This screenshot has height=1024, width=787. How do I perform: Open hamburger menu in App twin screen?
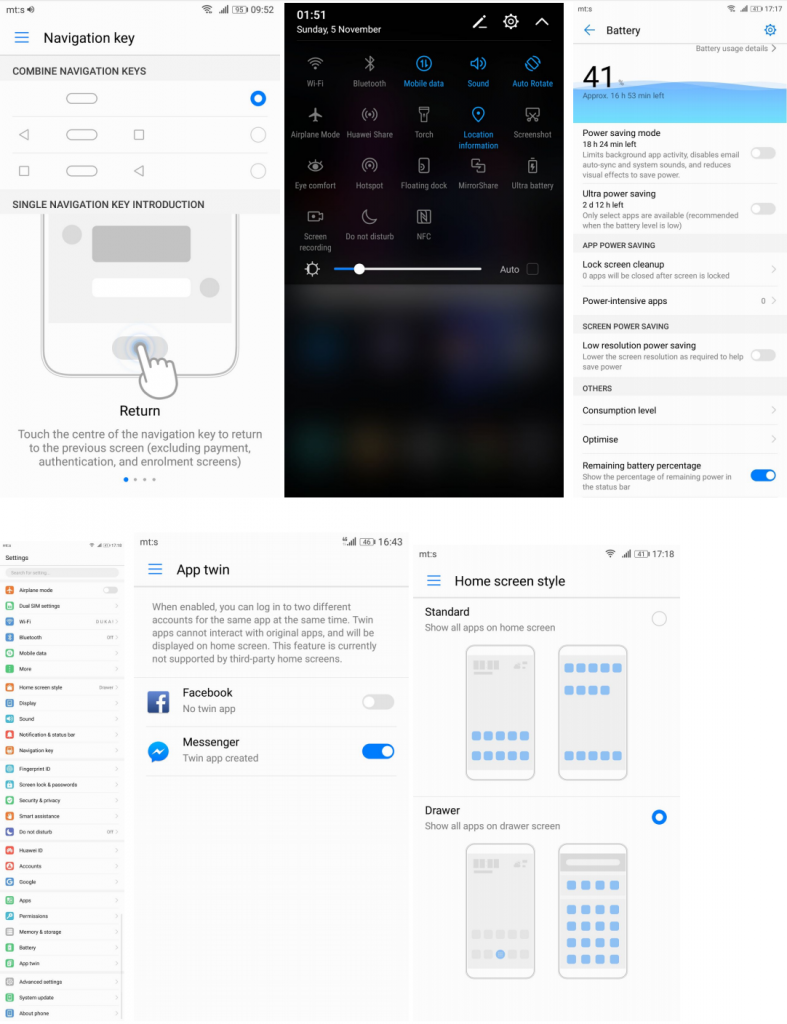pyautogui.click(x=155, y=569)
